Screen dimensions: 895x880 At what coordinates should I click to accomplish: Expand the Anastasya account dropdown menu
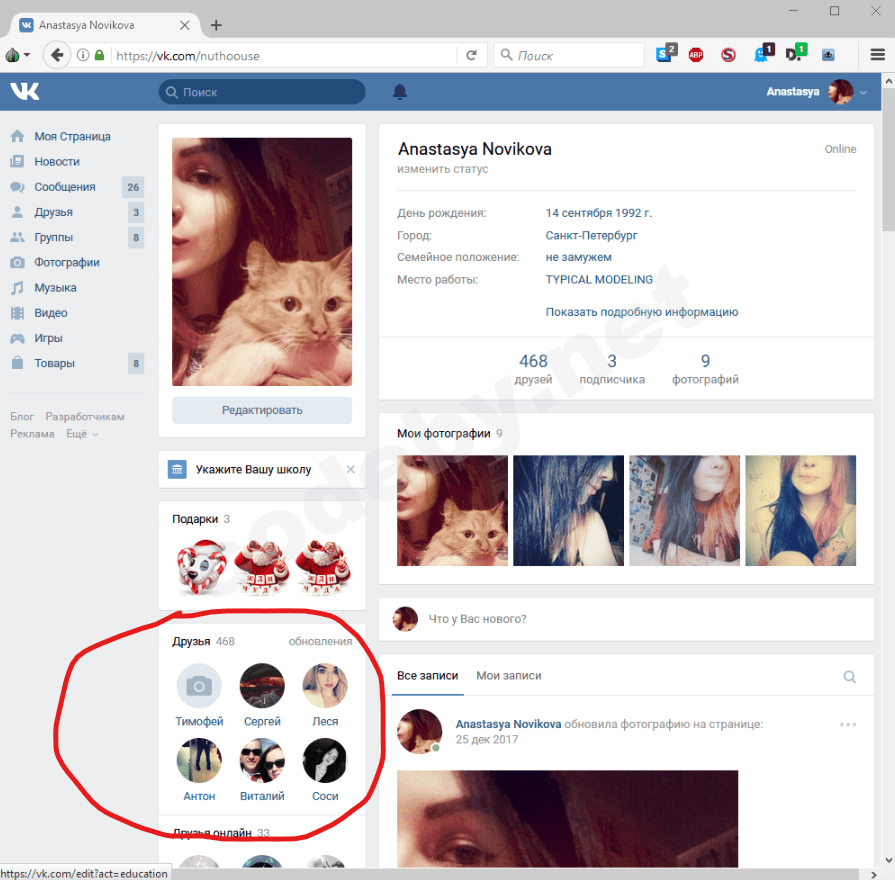pos(863,92)
